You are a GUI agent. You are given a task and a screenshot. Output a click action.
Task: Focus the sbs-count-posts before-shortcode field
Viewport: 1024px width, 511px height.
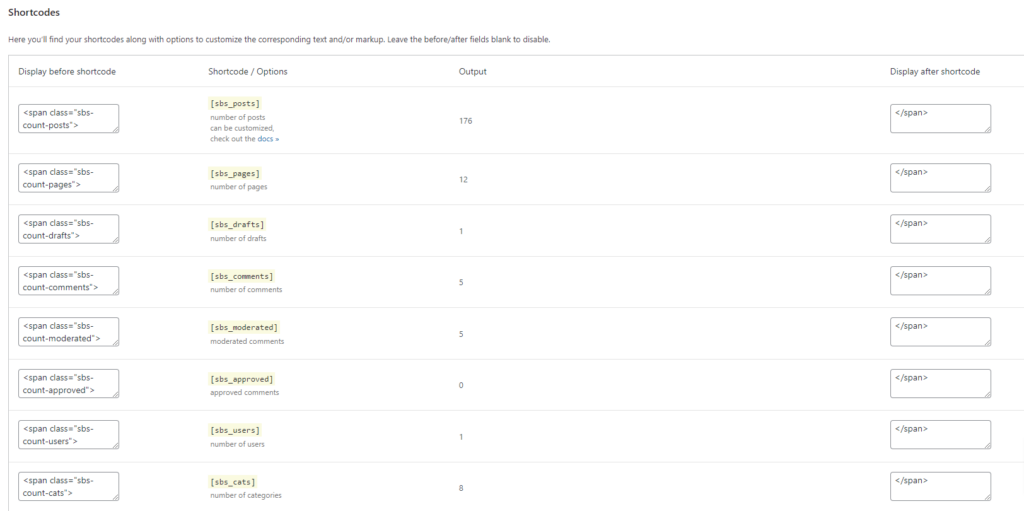tap(68, 119)
